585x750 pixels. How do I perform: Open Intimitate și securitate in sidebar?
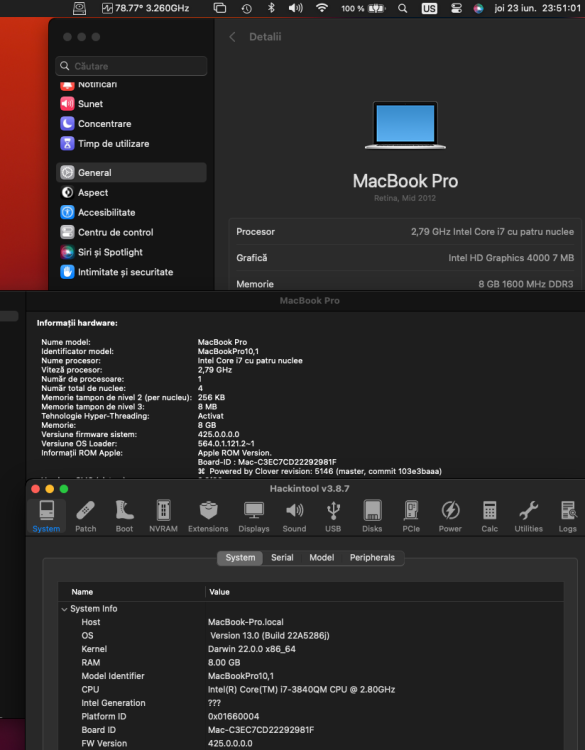131,272
